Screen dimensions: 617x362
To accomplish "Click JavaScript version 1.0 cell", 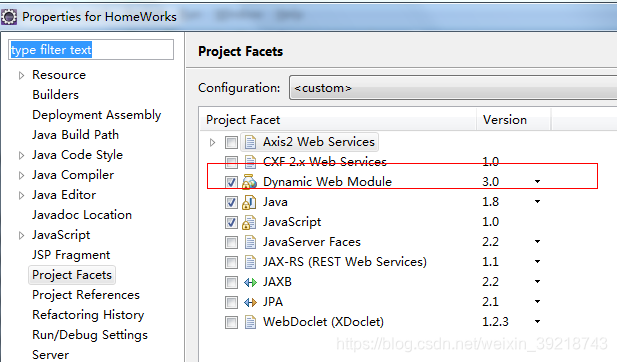I will pyautogui.click(x=491, y=222).
